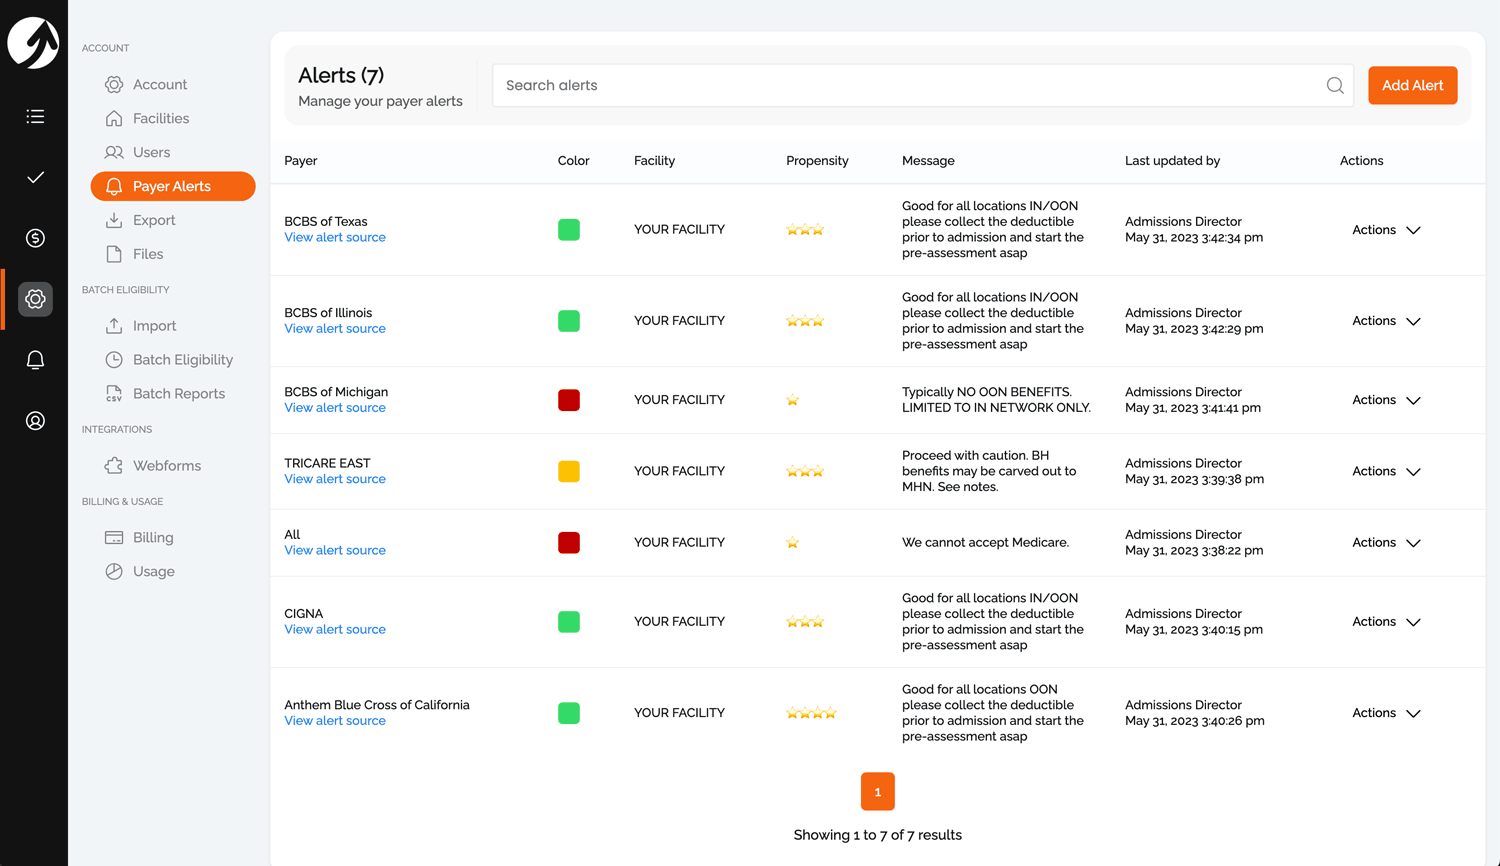
Task: Click the Account gear icon in sidebar
Action: [x=114, y=84]
